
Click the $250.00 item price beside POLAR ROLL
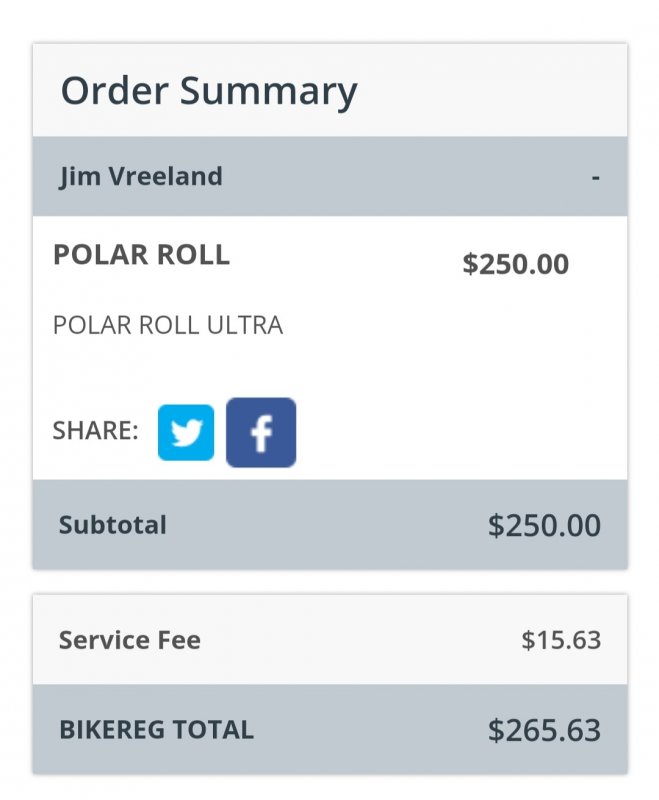tap(515, 264)
